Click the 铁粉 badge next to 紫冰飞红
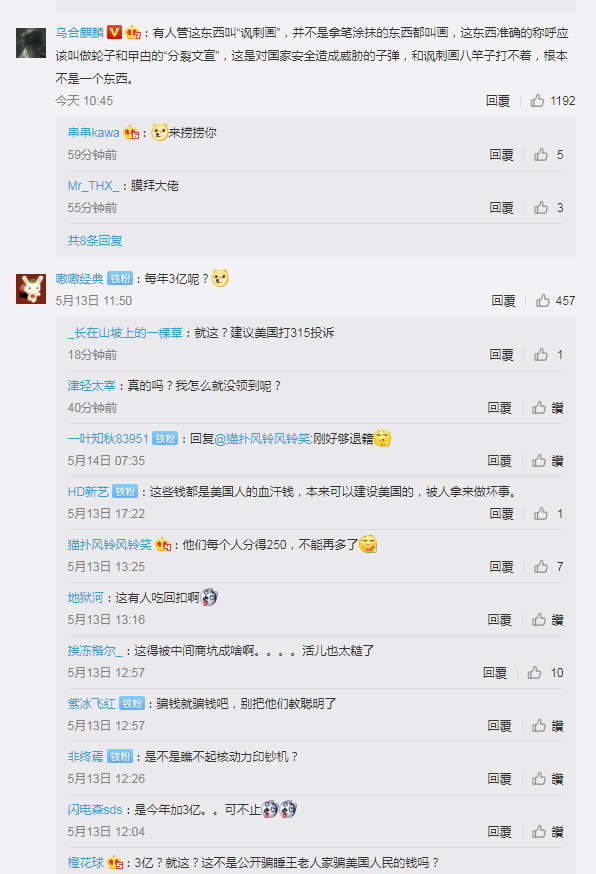 click(x=132, y=703)
